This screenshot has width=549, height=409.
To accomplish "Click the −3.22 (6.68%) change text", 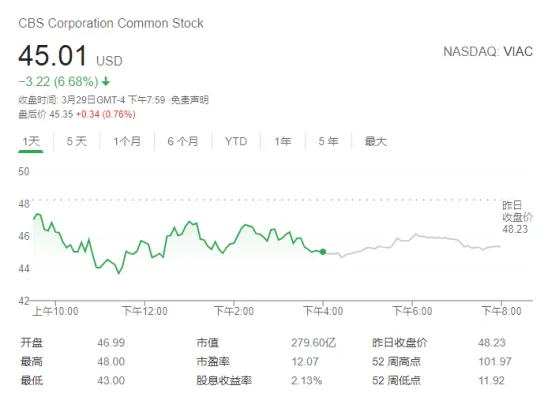I will tap(58, 82).
